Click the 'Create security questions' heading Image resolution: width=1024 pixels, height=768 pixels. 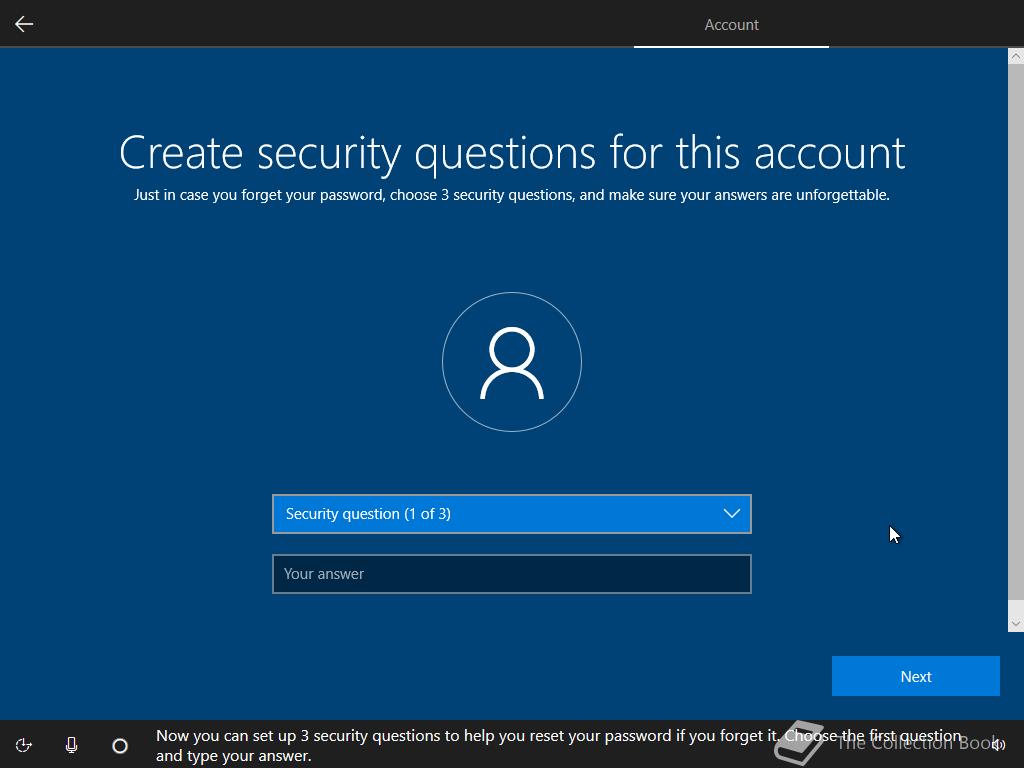[x=512, y=153]
